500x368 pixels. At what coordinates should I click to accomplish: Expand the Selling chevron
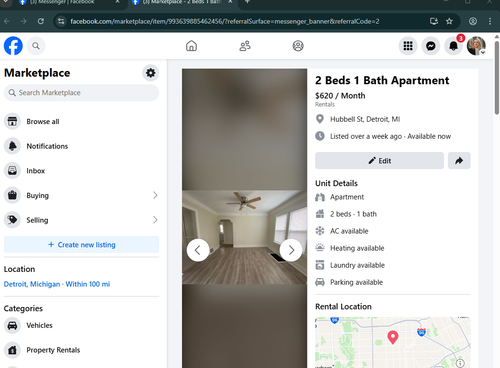click(x=155, y=220)
